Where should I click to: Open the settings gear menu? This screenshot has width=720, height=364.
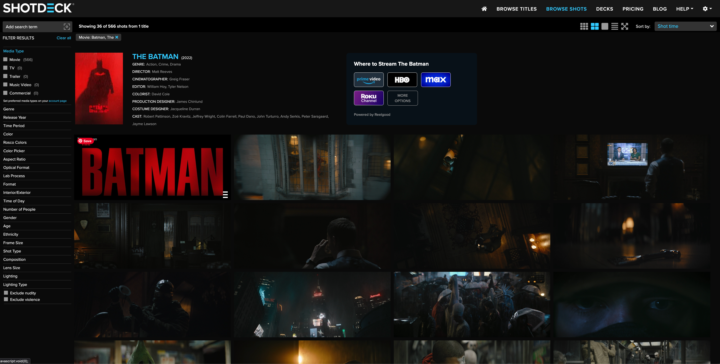click(x=707, y=9)
